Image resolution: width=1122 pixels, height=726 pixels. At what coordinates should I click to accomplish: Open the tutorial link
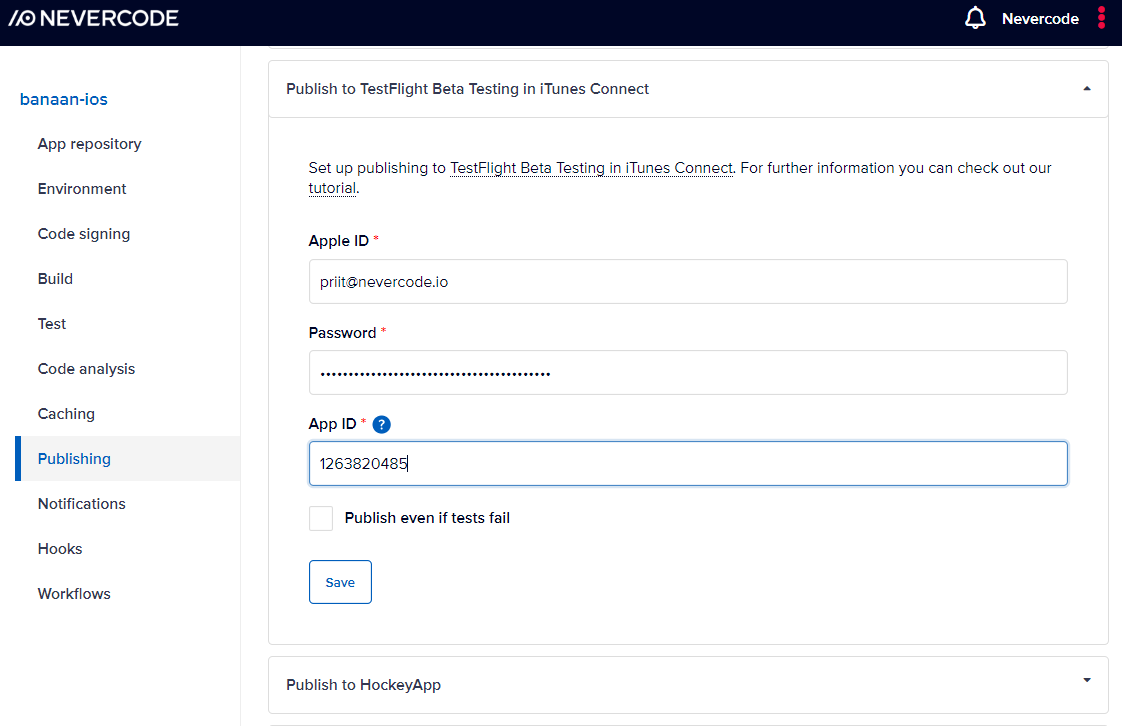point(332,188)
